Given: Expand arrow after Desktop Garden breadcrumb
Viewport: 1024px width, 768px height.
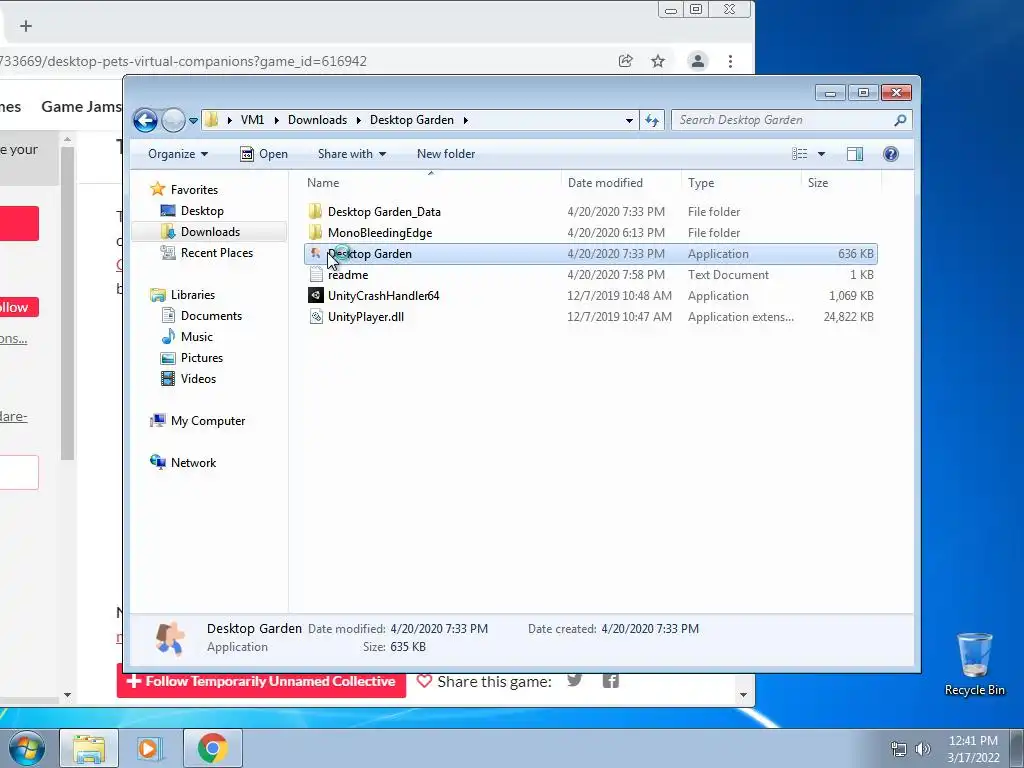Looking at the screenshot, I should pyautogui.click(x=466, y=120).
